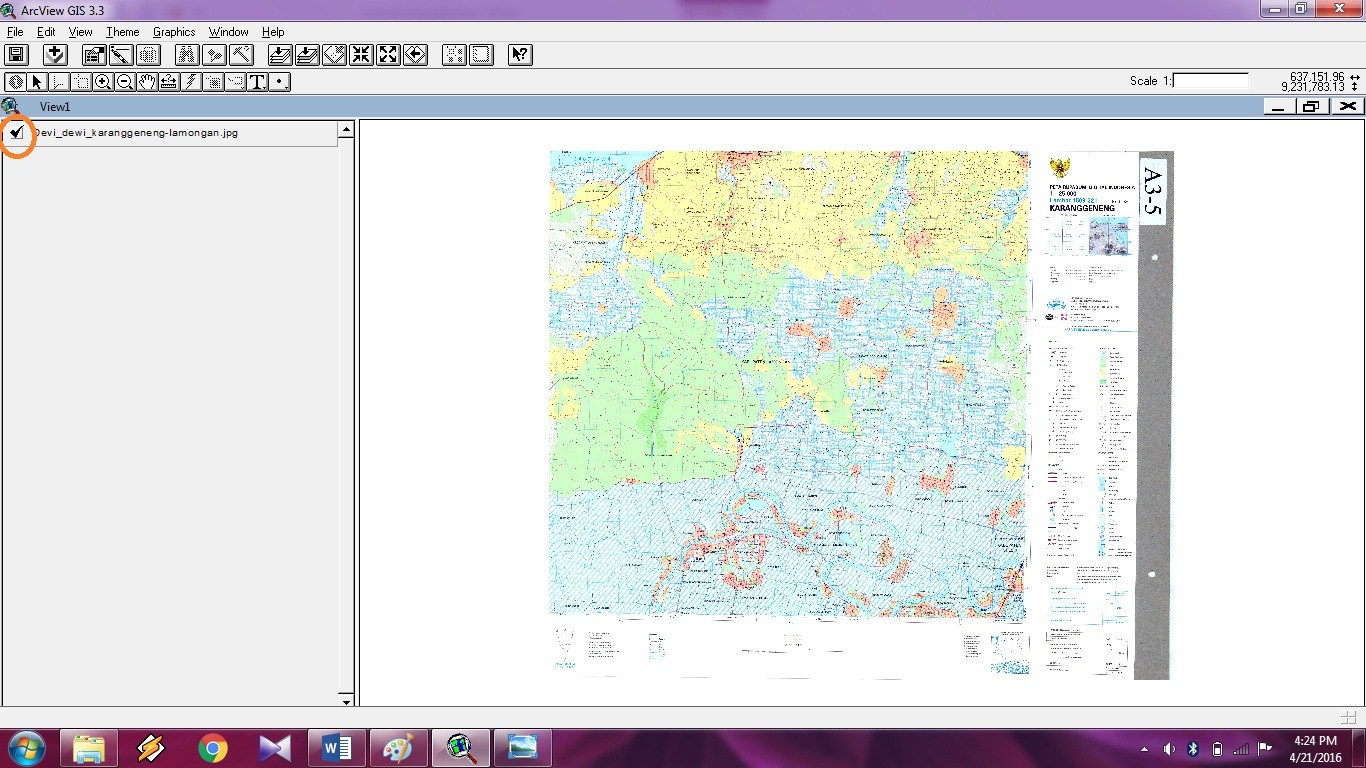Zoom to active theme extent
Screen dimensions: 1366x768
308,55
